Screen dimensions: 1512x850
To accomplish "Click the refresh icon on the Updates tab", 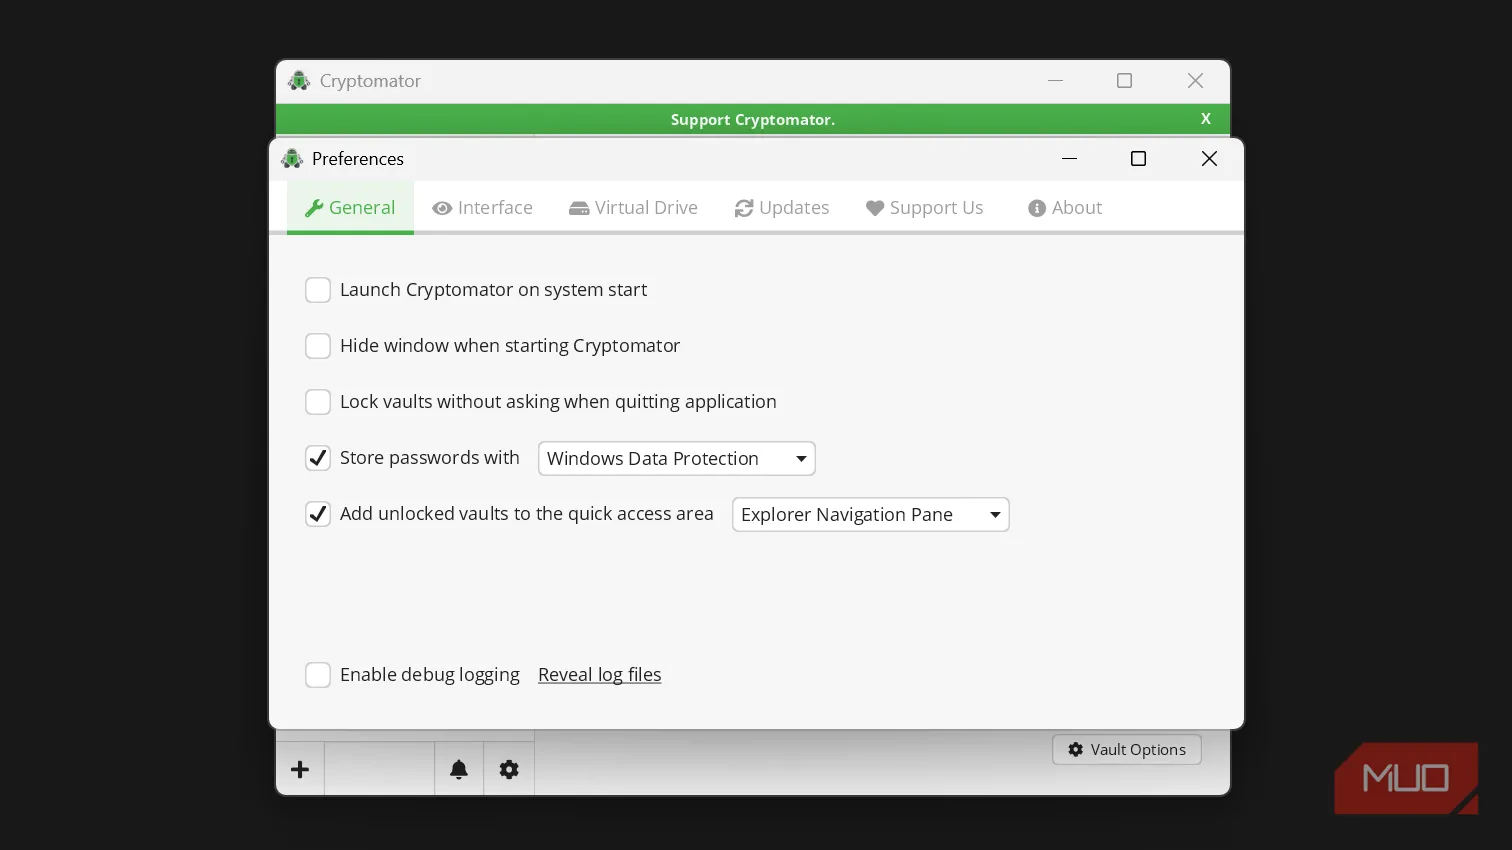I will pyautogui.click(x=743, y=208).
